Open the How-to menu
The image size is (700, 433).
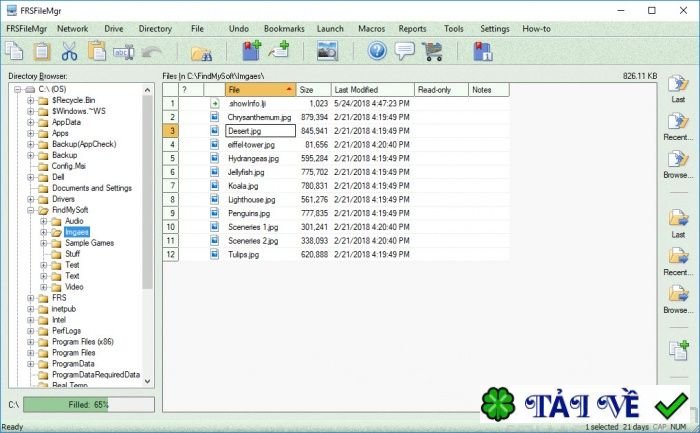[x=536, y=29]
